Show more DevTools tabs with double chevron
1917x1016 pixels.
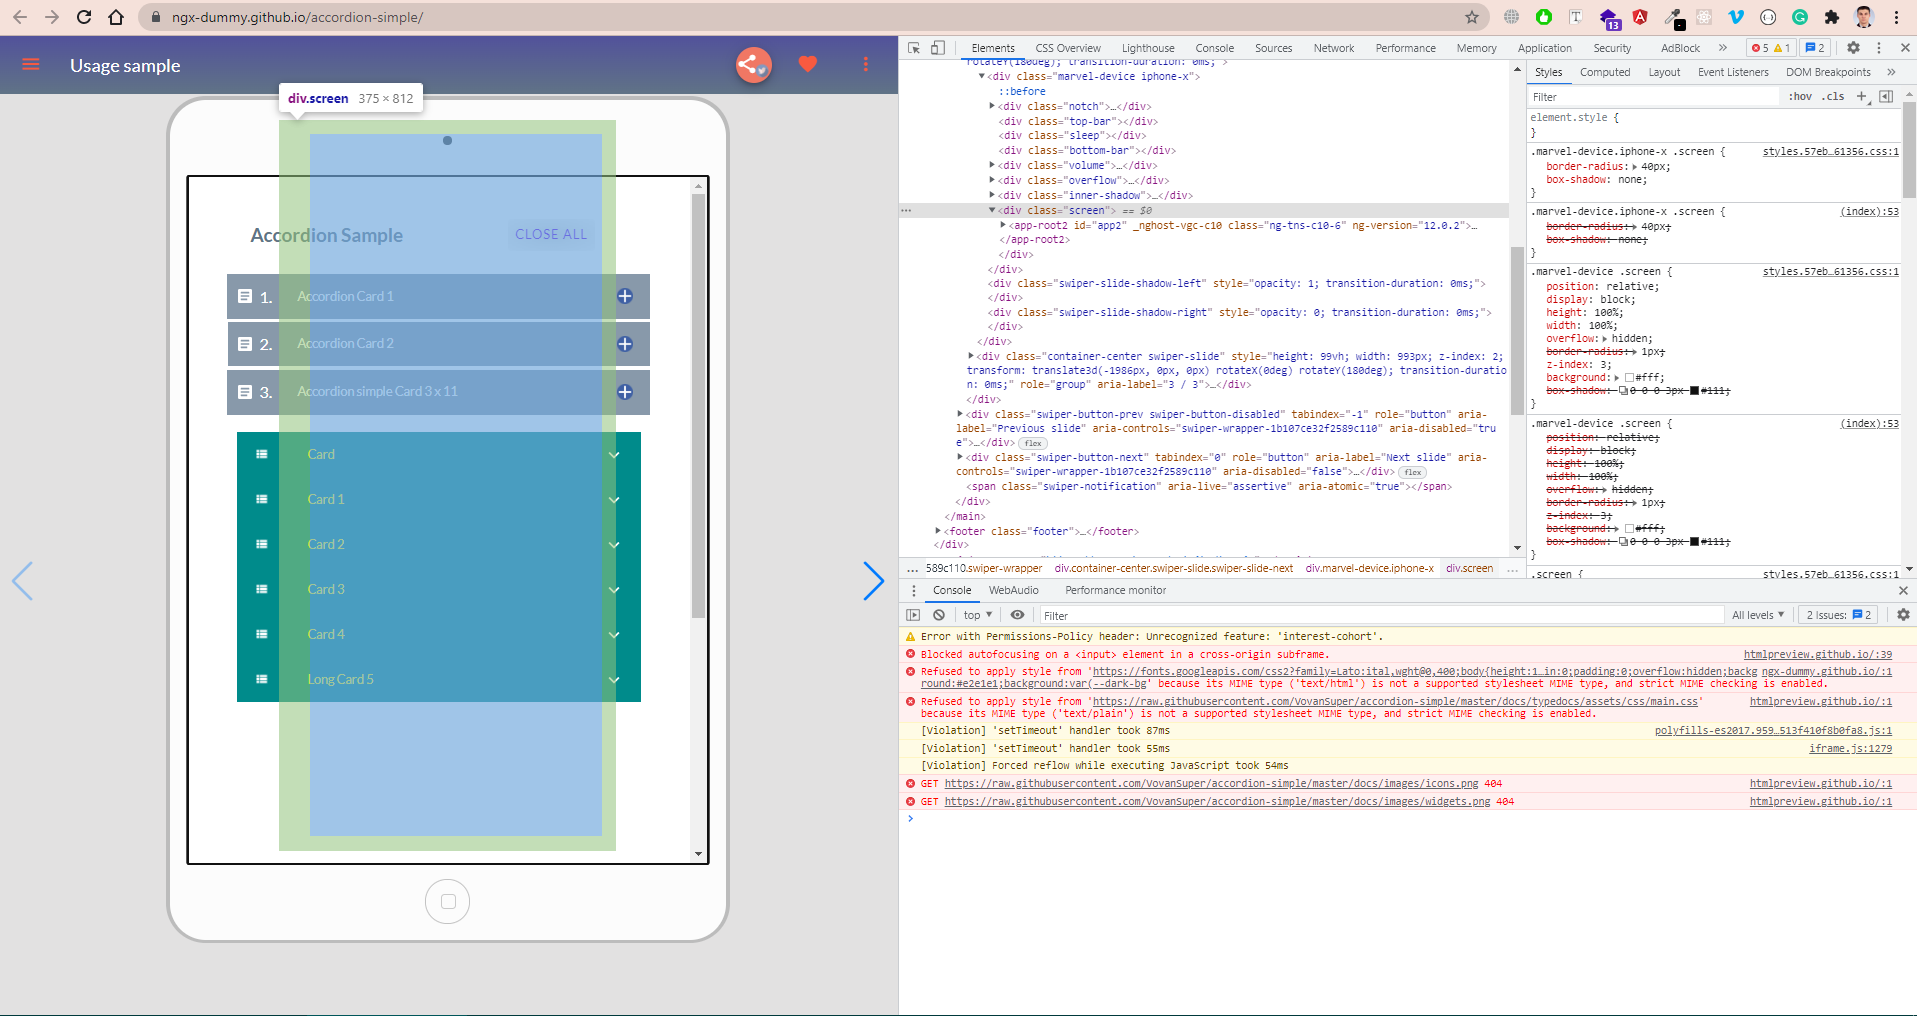pyautogui.click(x=1723, y=48)
